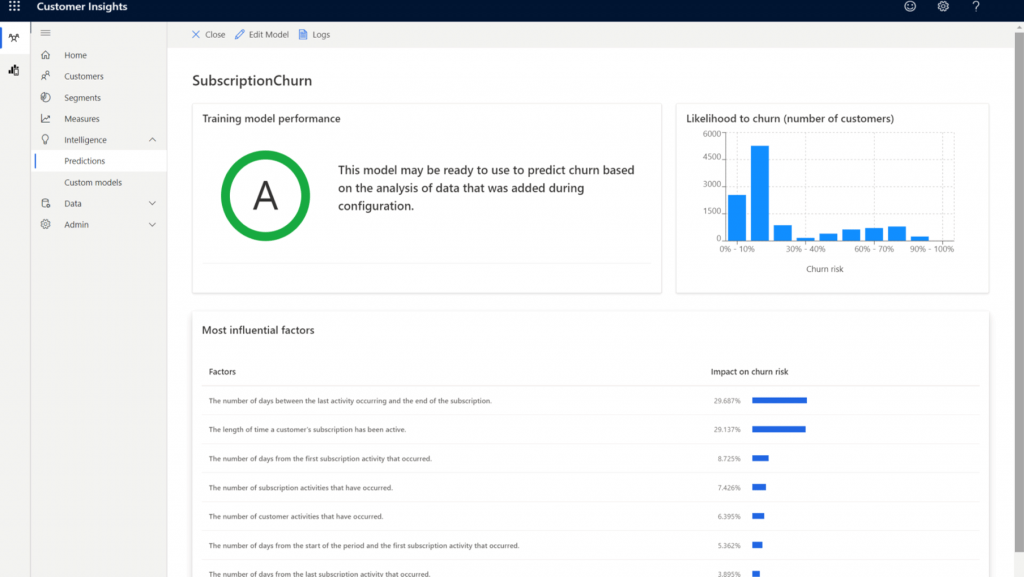This screenshot has width=1024, height=577.
Task: Click the tallest churn histogram bar
Action: point(760,193)
